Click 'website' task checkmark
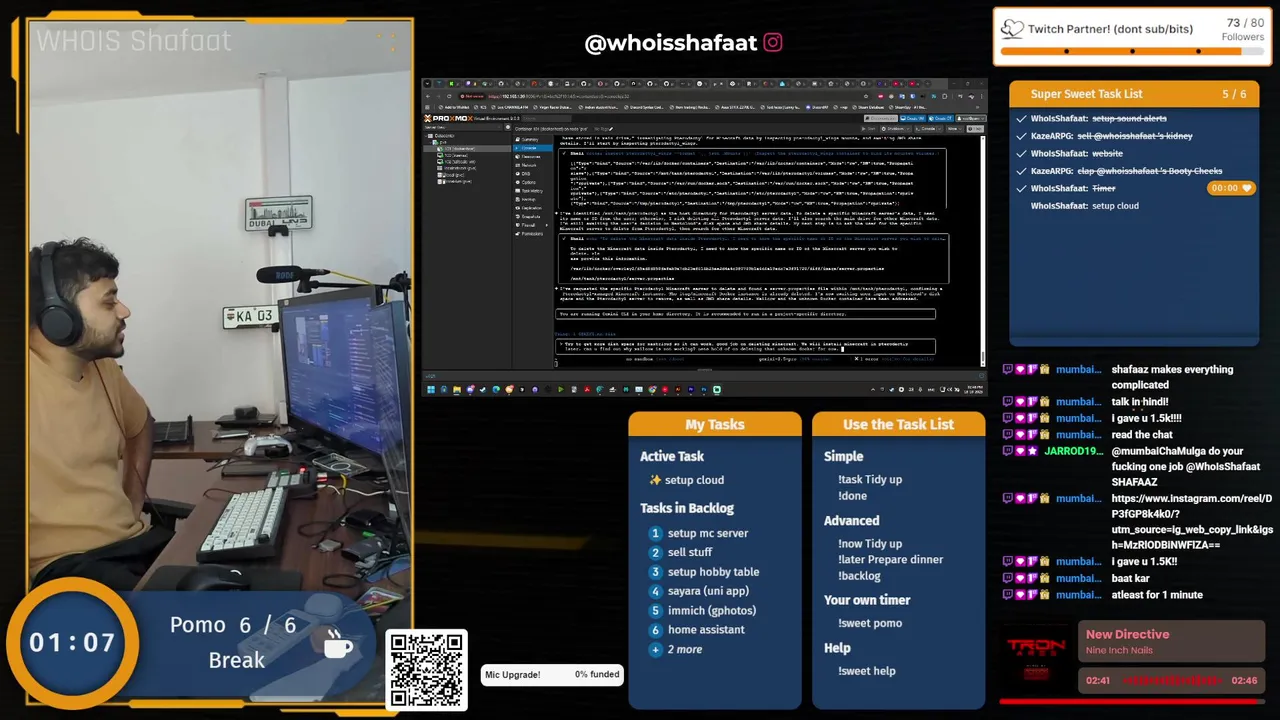The width and height of the screenshot is (1280, 720). (1021, 154)
